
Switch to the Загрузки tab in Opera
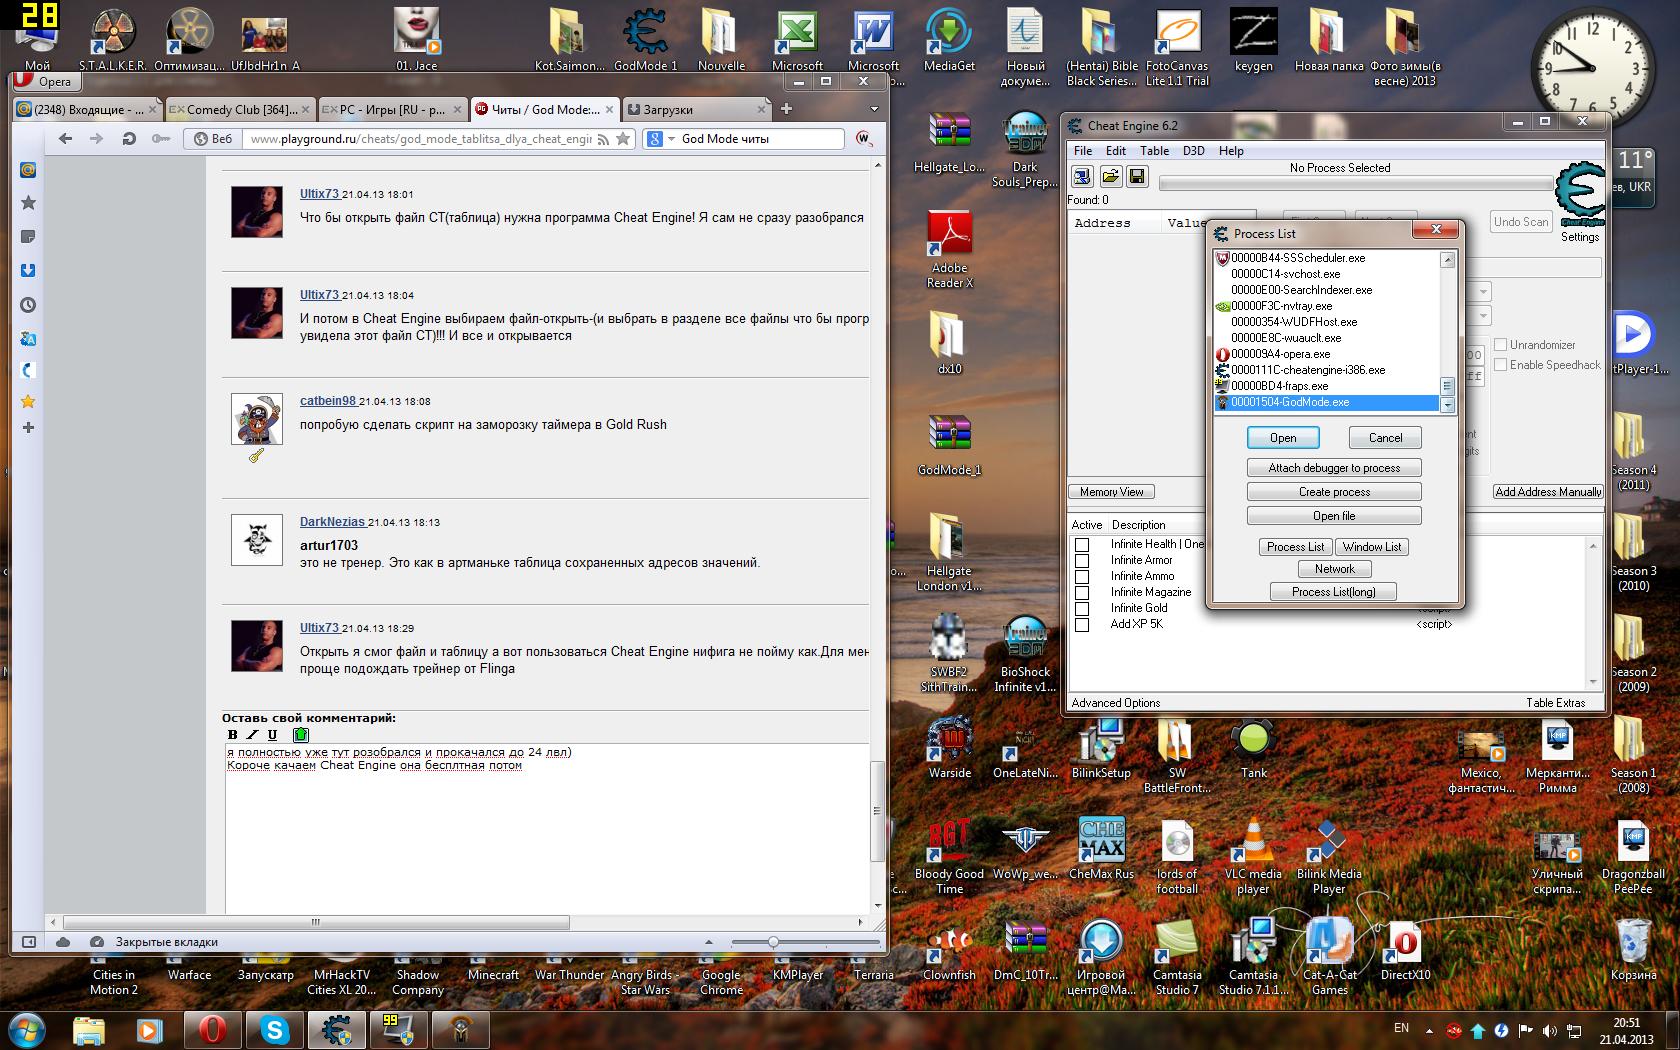coord(696,109)
